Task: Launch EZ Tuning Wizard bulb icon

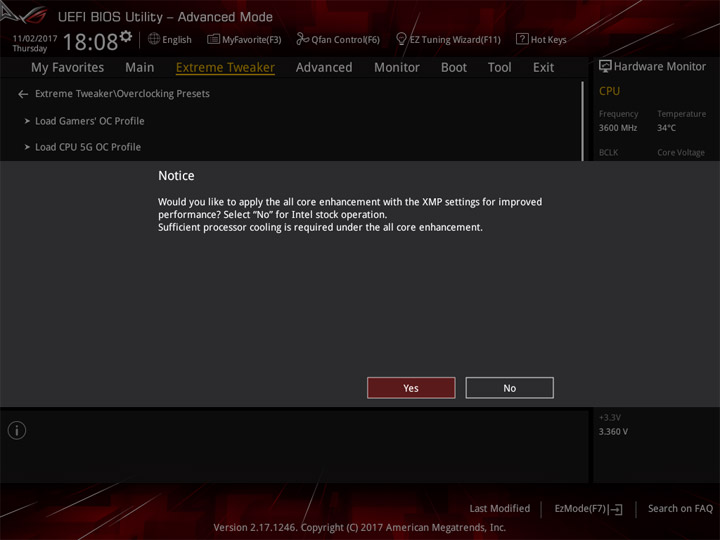Action: pyautogui.click(x=401, y=39)
